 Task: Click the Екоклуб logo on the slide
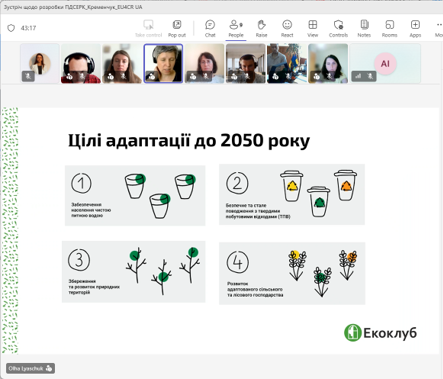click(380, 333)
